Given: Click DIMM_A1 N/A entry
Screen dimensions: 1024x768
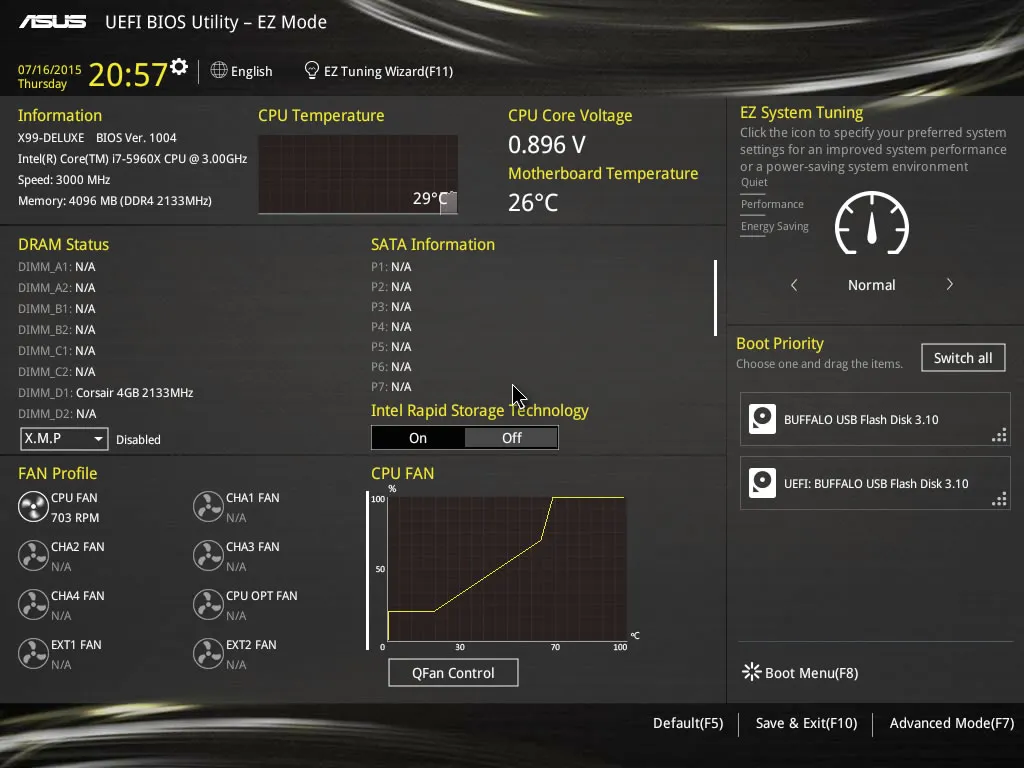Looking at the screenshot, I should (57, 267).
